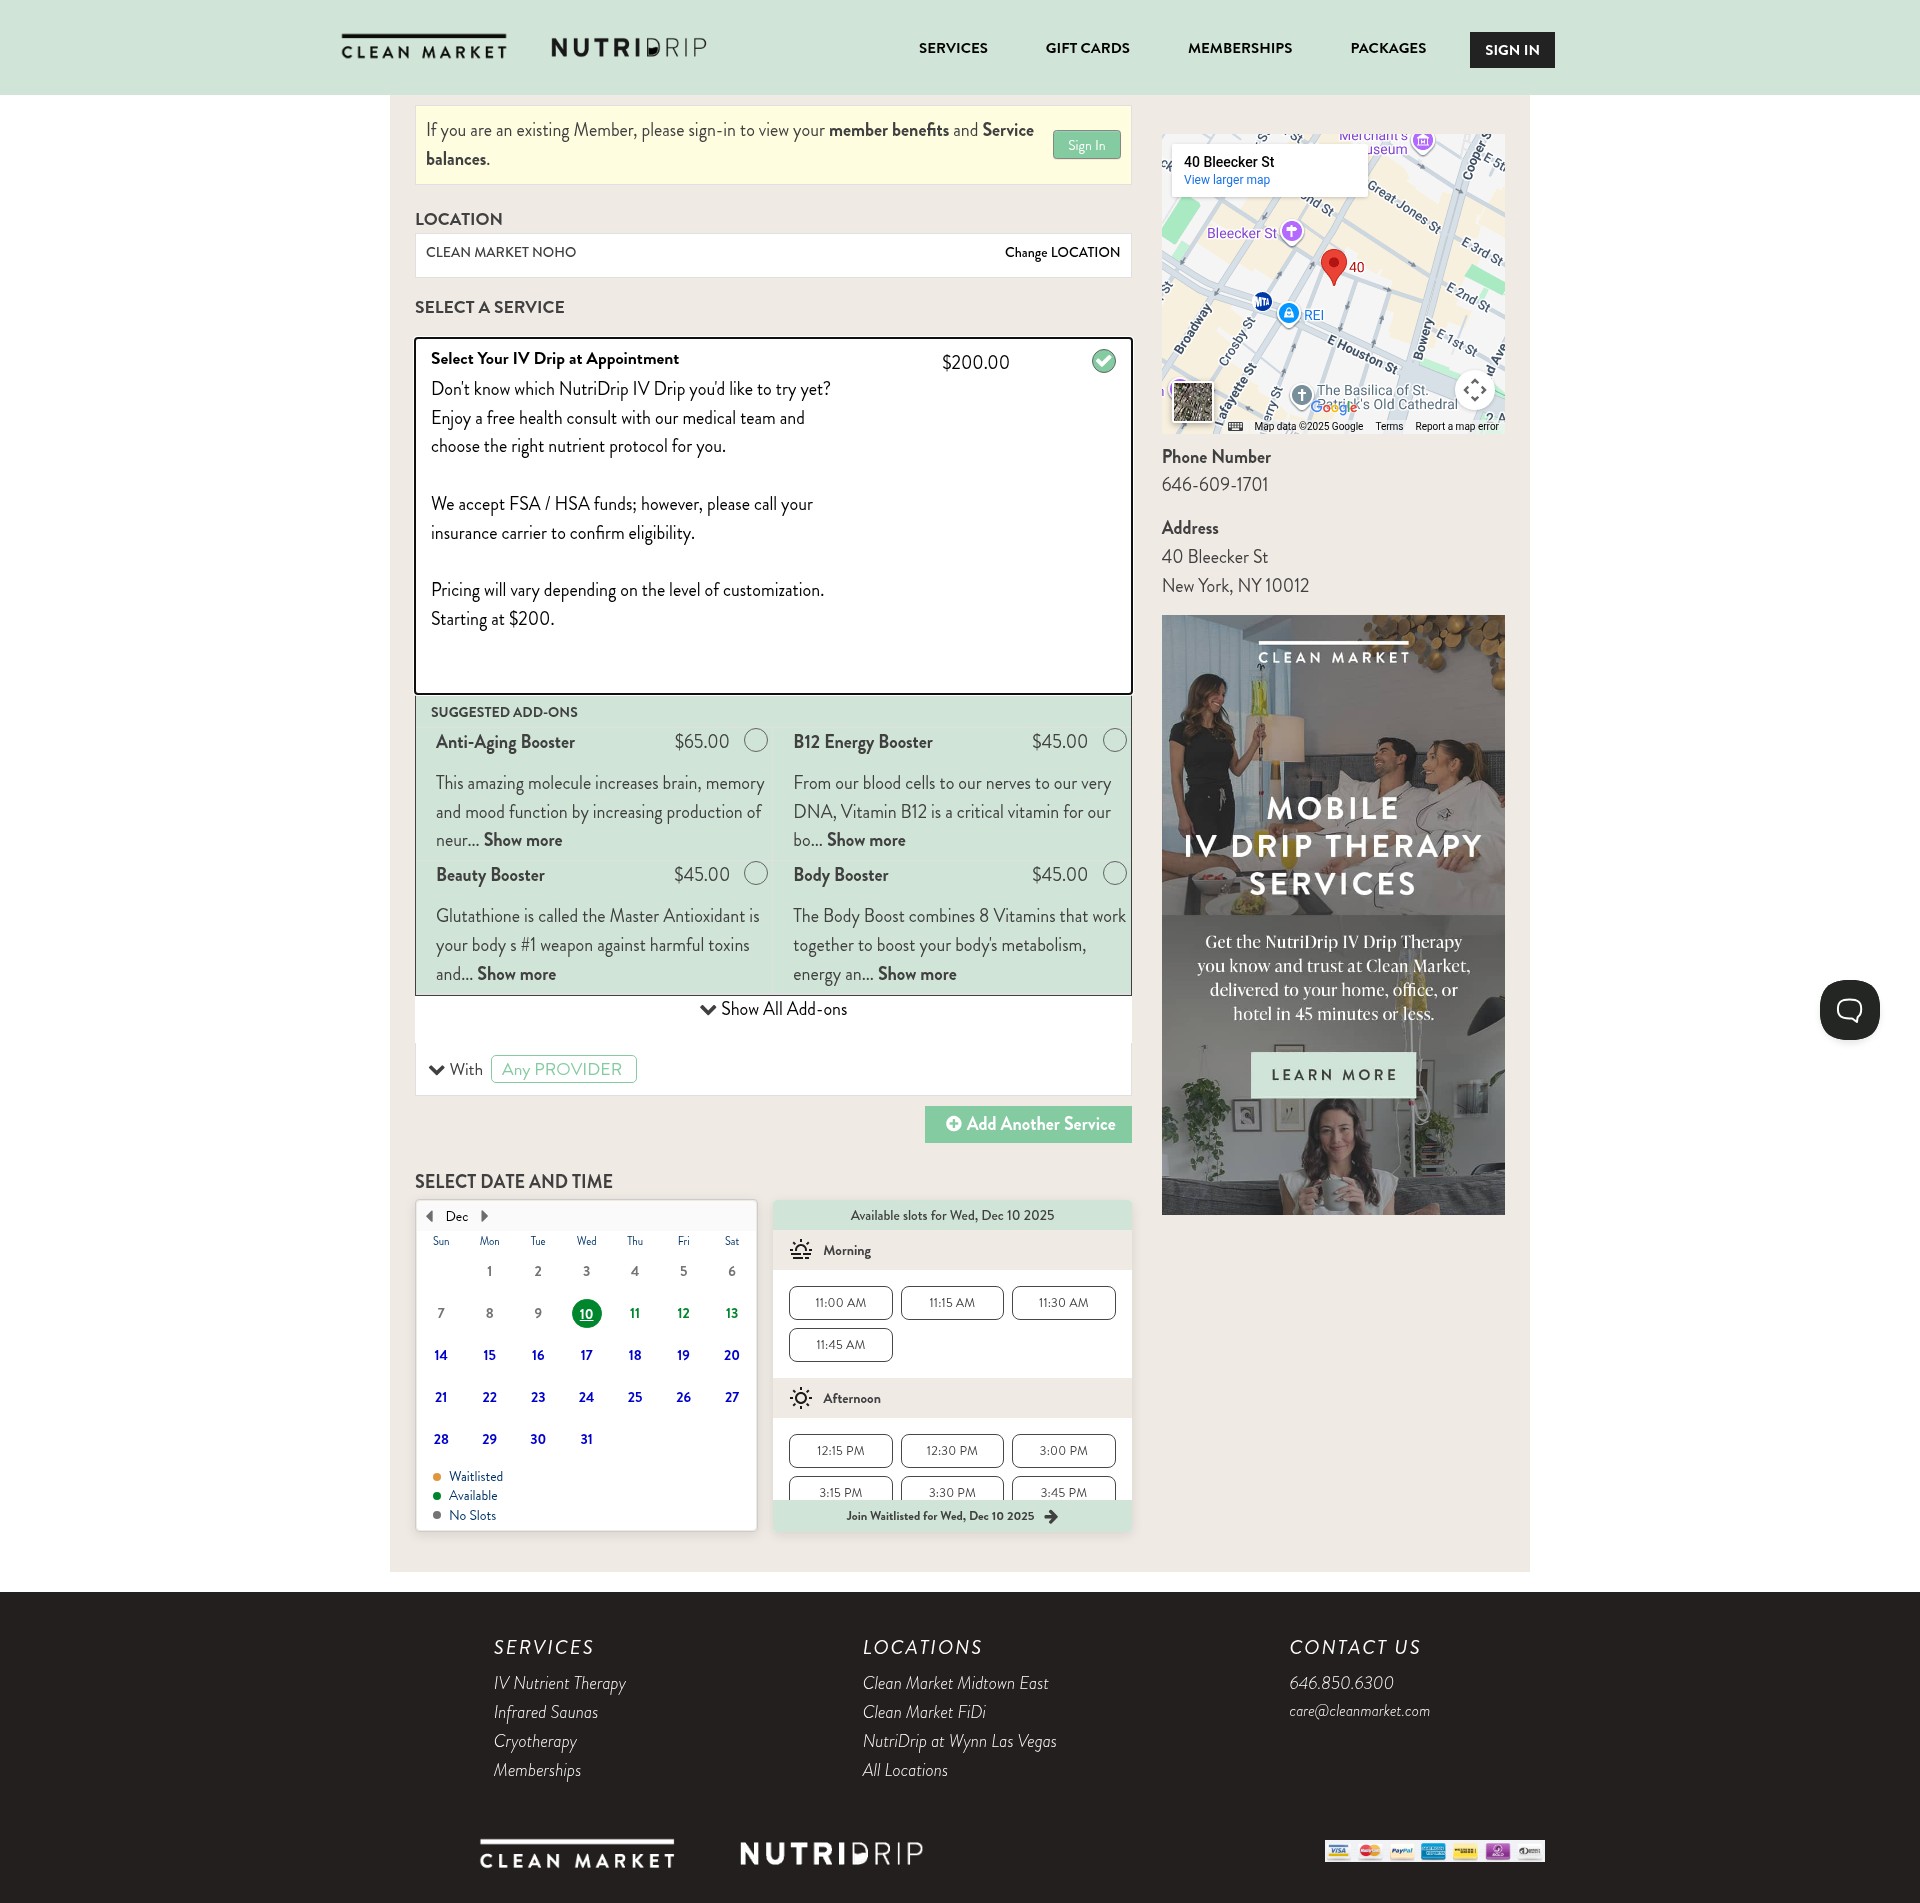Viewport: 1920px width, 1903px height.
Task: Open View larger map link
Action: (1226, 180)
